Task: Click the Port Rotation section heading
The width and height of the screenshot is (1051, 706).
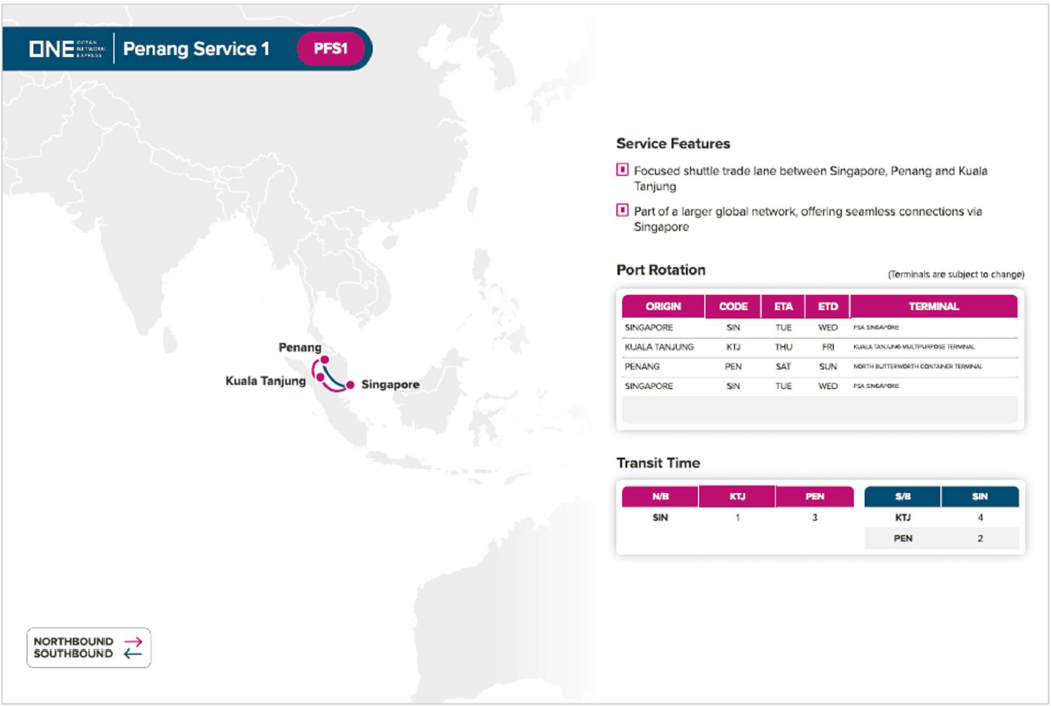Action: pyautogui.click(x=660, y=270)
